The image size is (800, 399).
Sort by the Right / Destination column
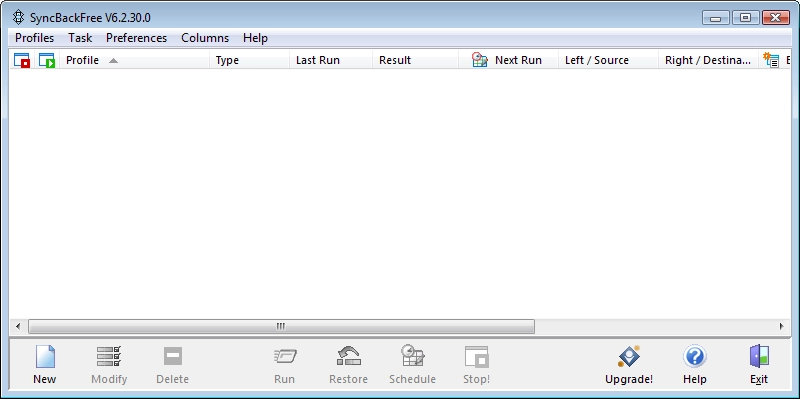click(x=708, y=60)
